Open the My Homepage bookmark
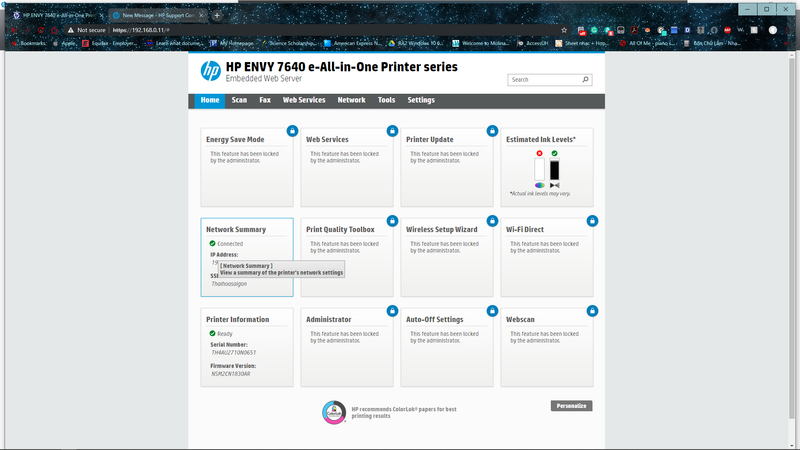Viewport: 800px width, 450px height. [x=232, y=43]
